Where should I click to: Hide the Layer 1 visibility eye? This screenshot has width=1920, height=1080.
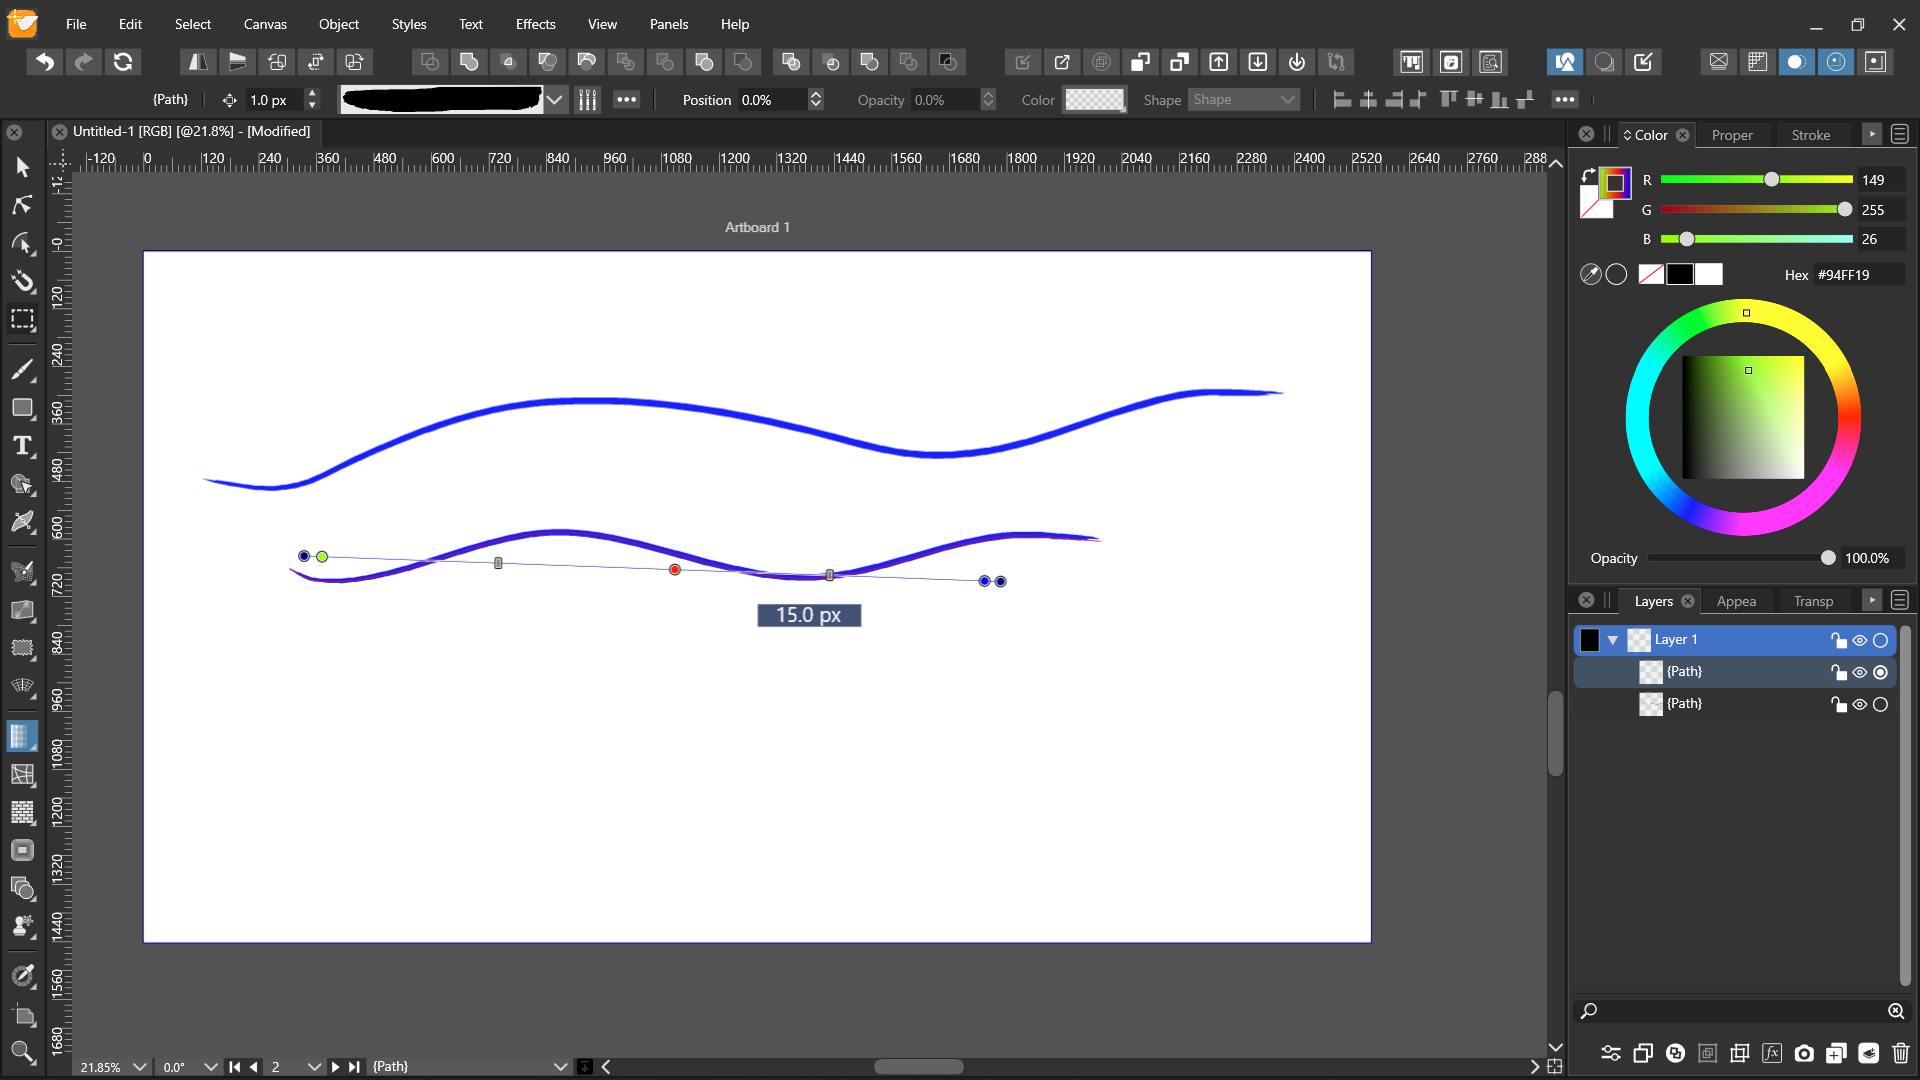[x=1859, y=640]
